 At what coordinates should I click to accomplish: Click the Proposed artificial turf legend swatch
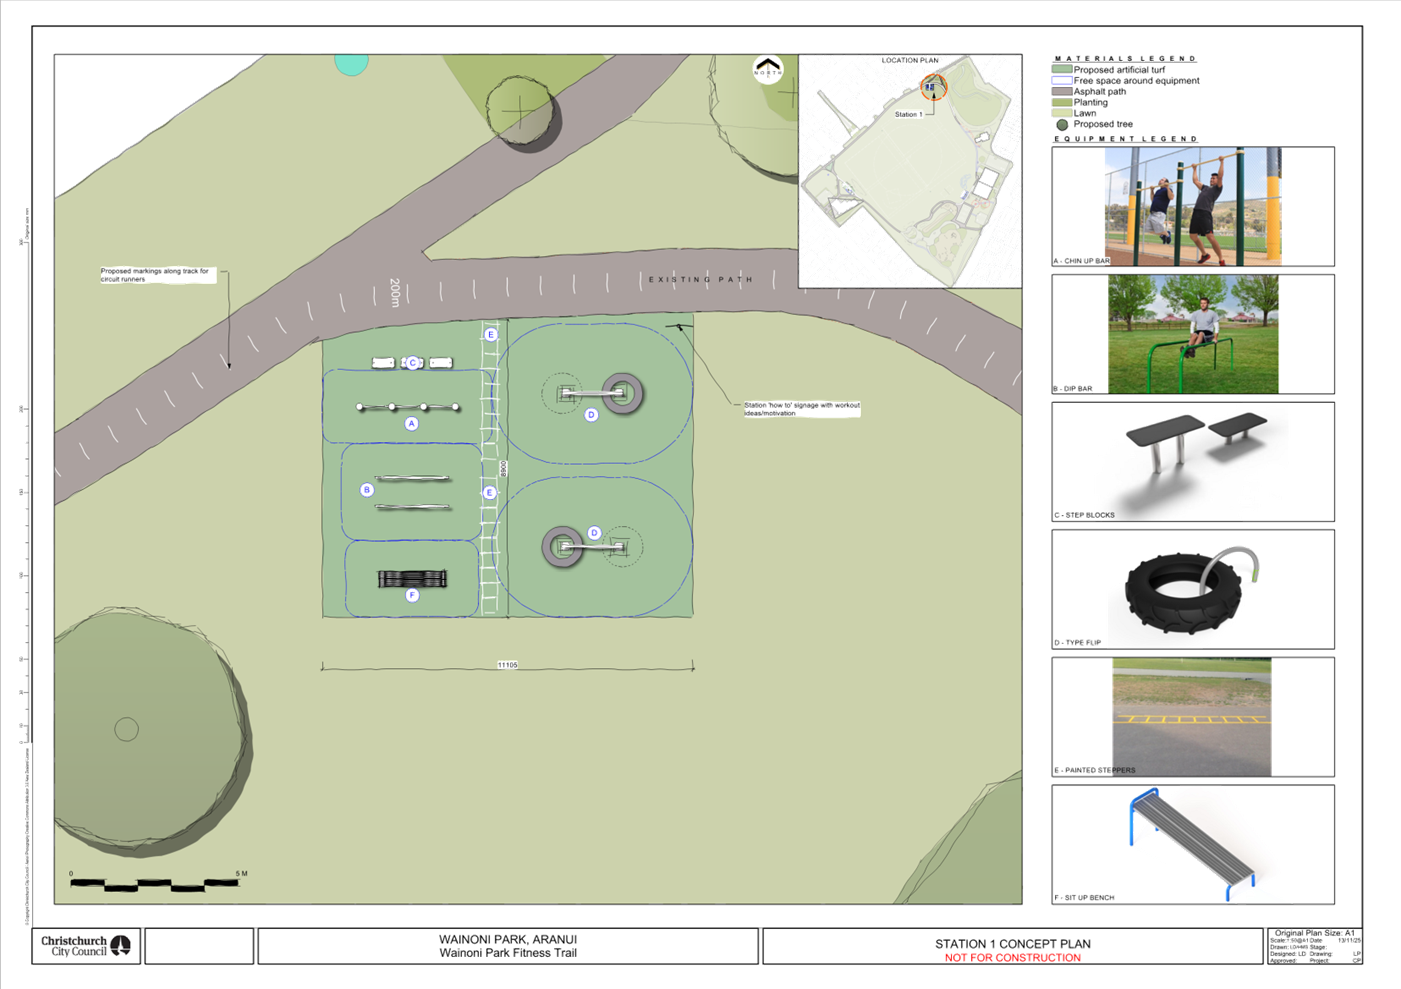coord(1061,70)
